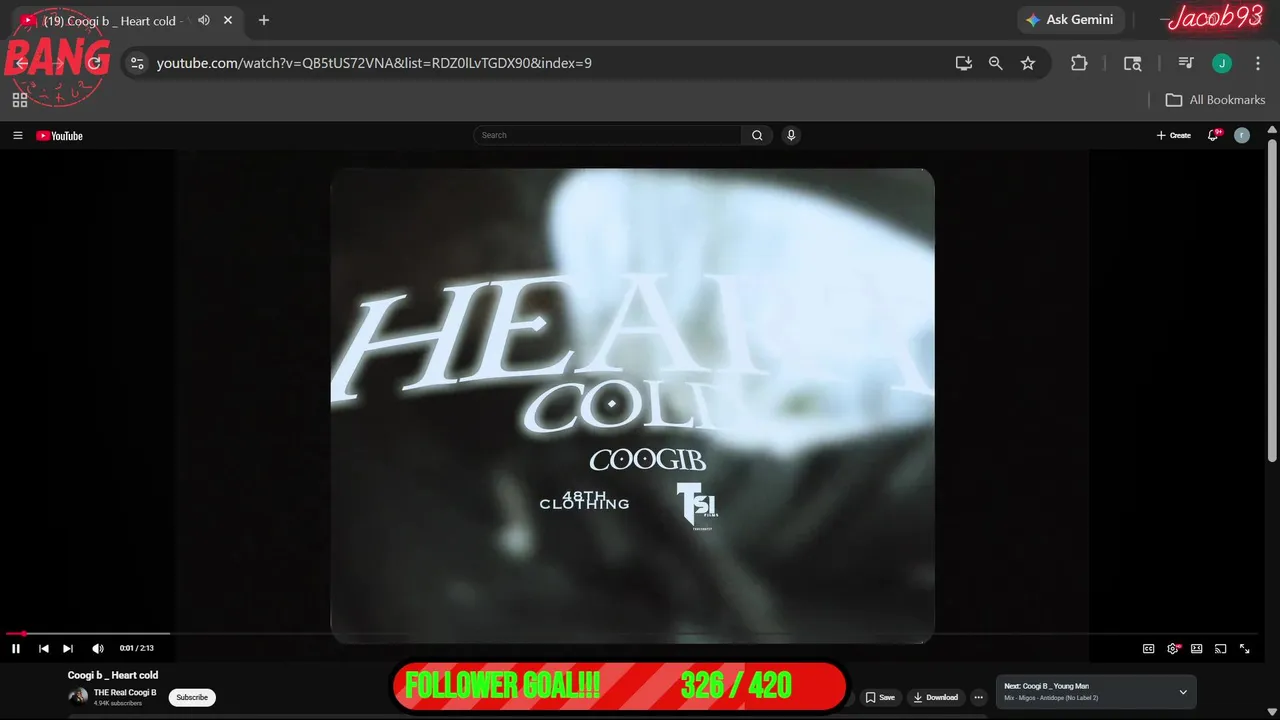Screen dimensions: 1280x720
Task: Save the video to a playlist
Action: (x=880, y=697)
